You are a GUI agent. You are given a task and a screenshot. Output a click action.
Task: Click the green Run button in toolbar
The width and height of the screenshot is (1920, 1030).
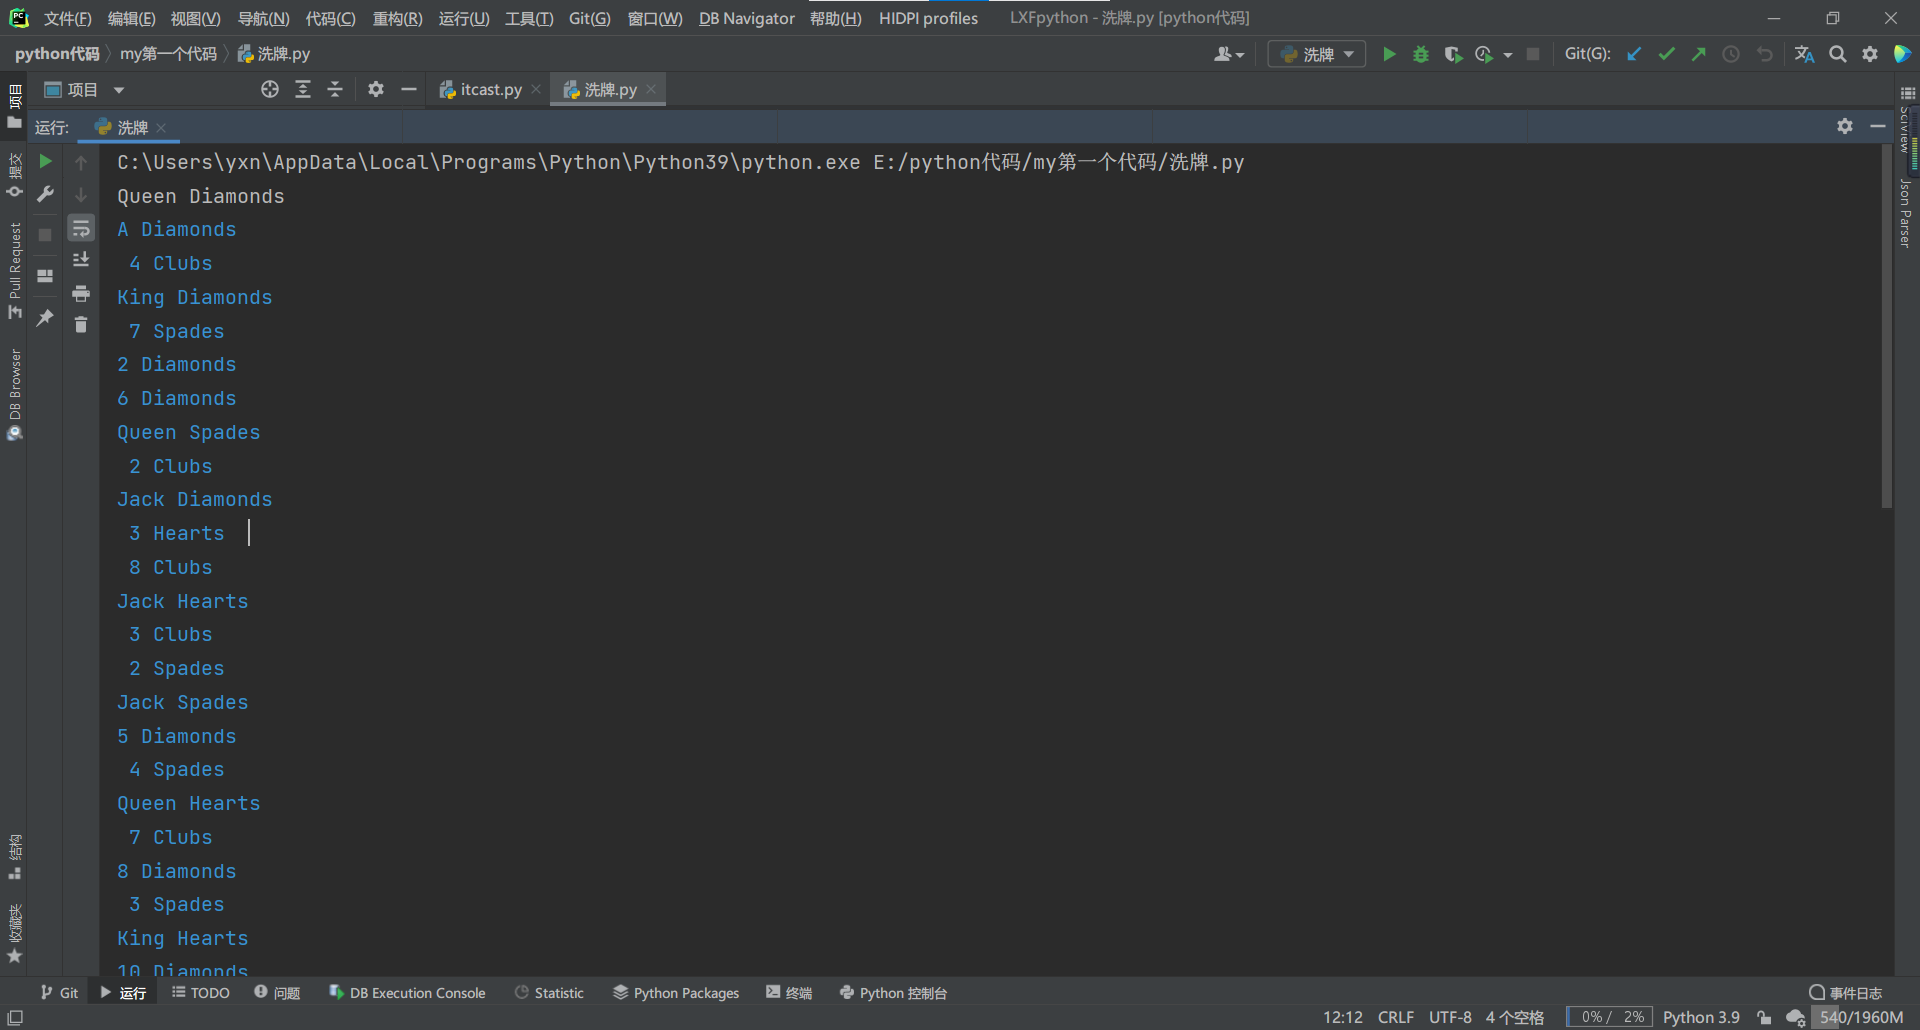click(x=1389, y=54)
